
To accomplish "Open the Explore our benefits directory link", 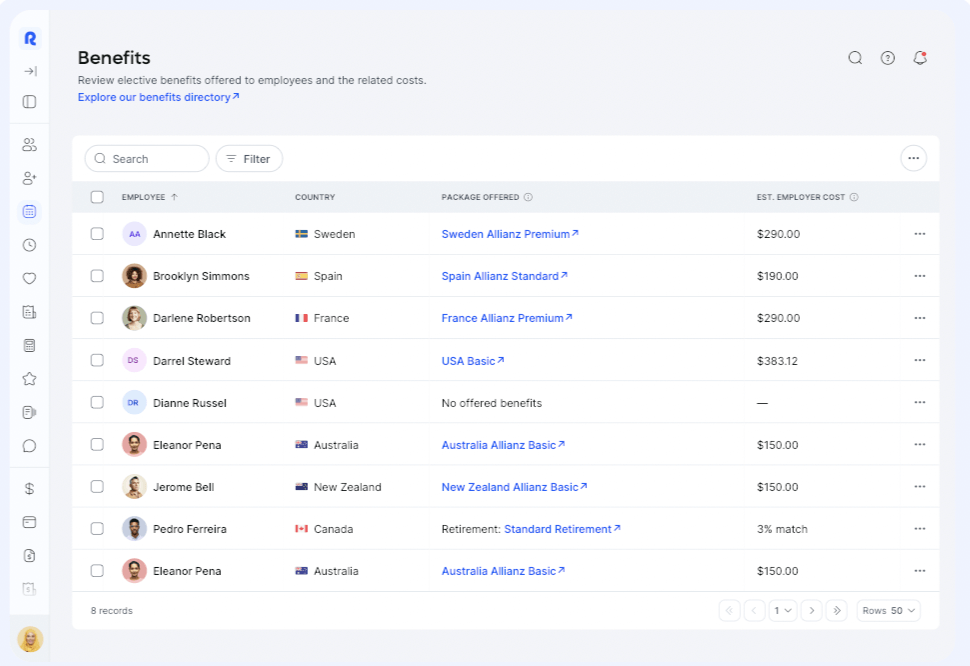I will pos(158,97).
